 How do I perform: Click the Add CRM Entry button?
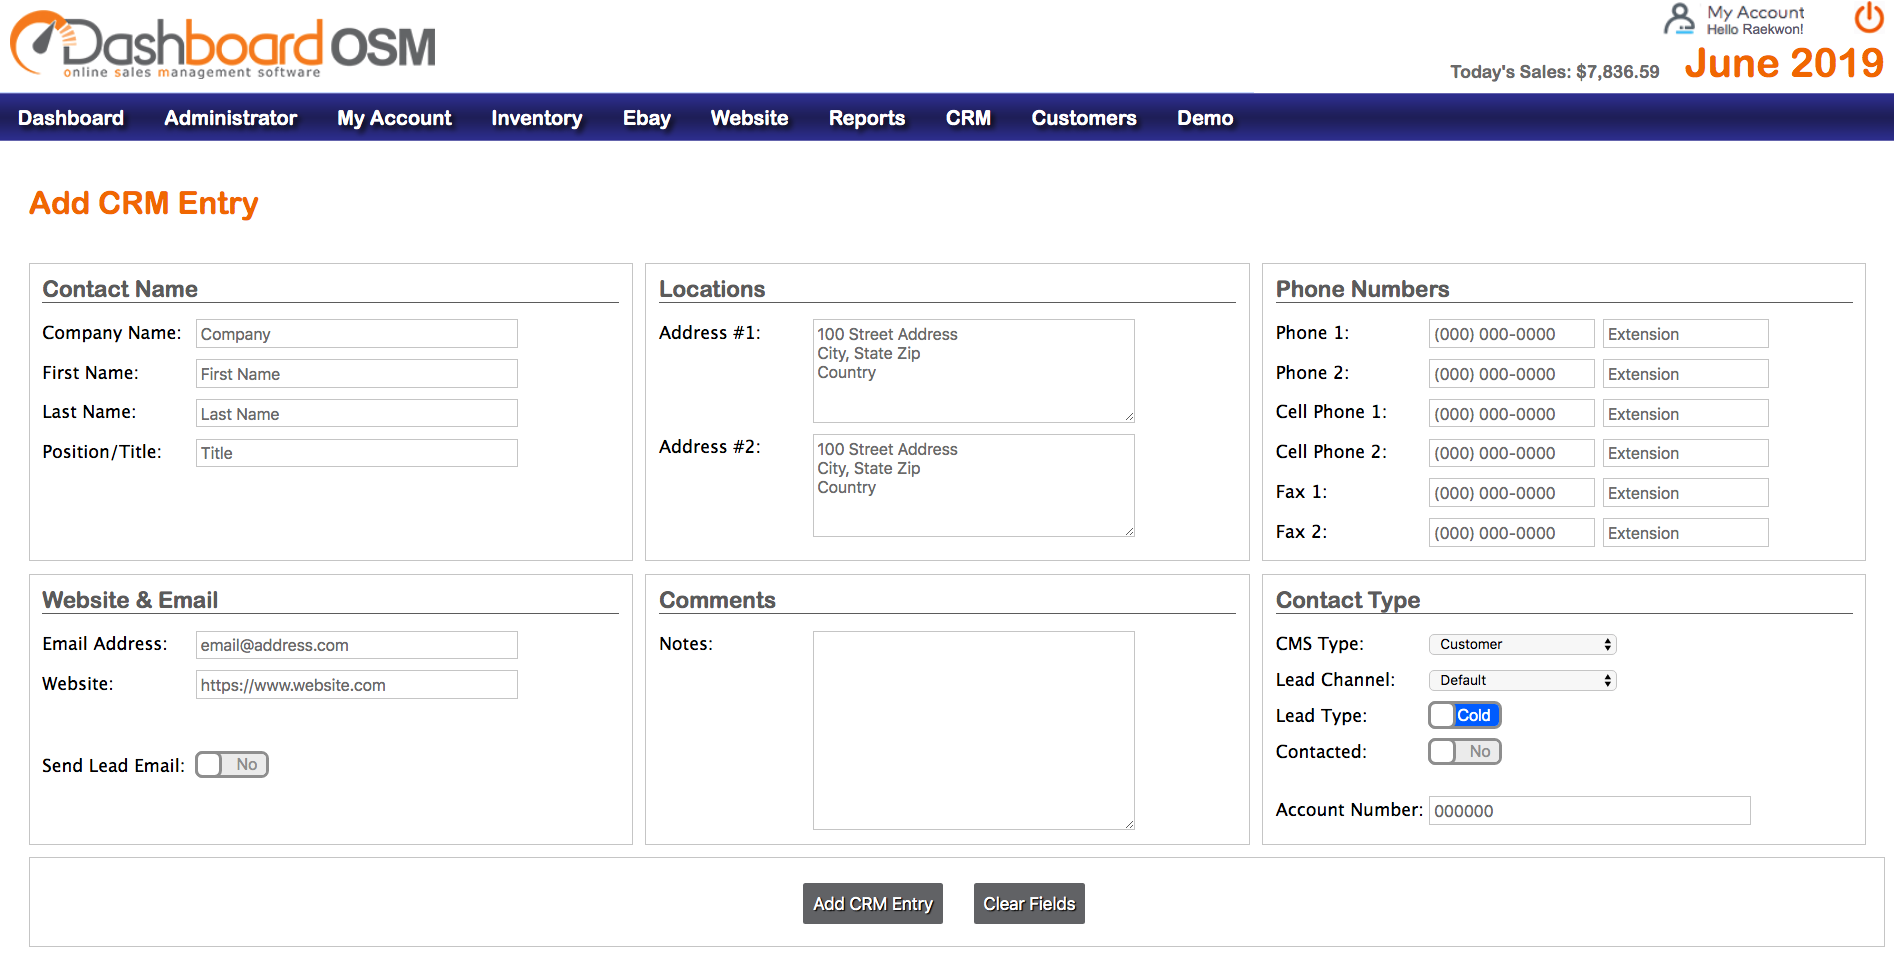(x=871, y=903)
